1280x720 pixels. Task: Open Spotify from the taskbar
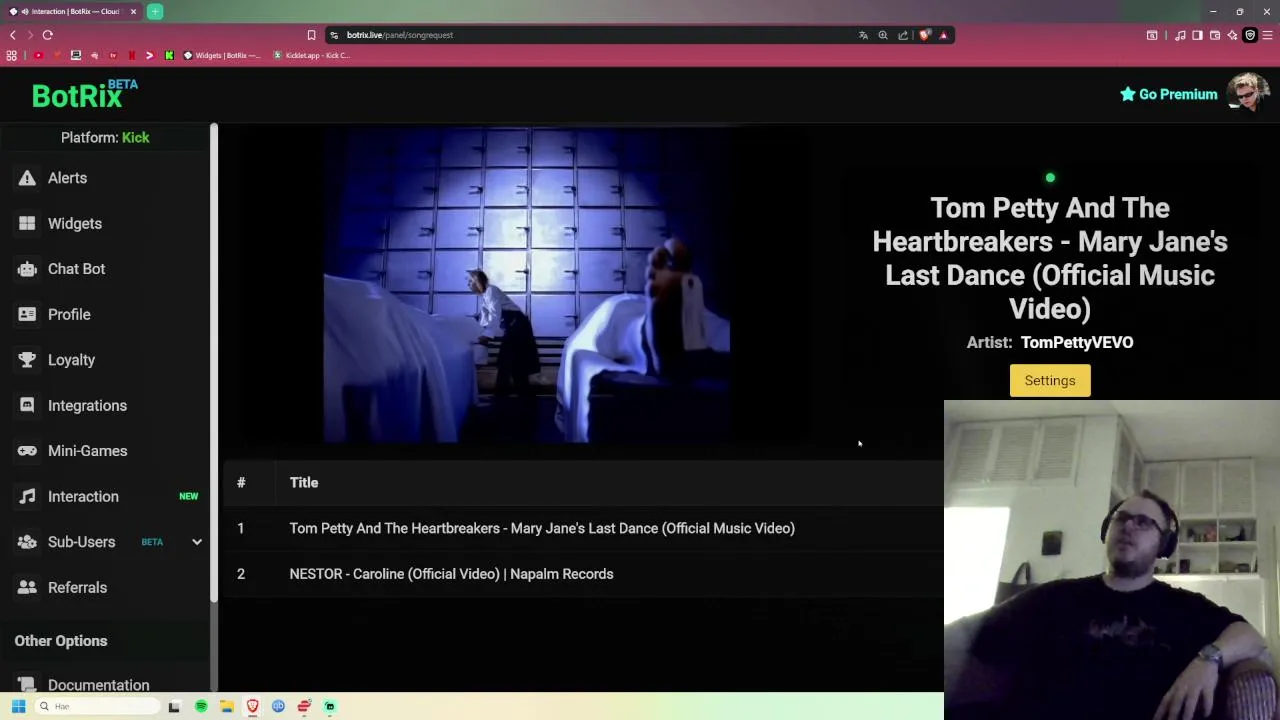pyautogui.click(x=201, y=706)
